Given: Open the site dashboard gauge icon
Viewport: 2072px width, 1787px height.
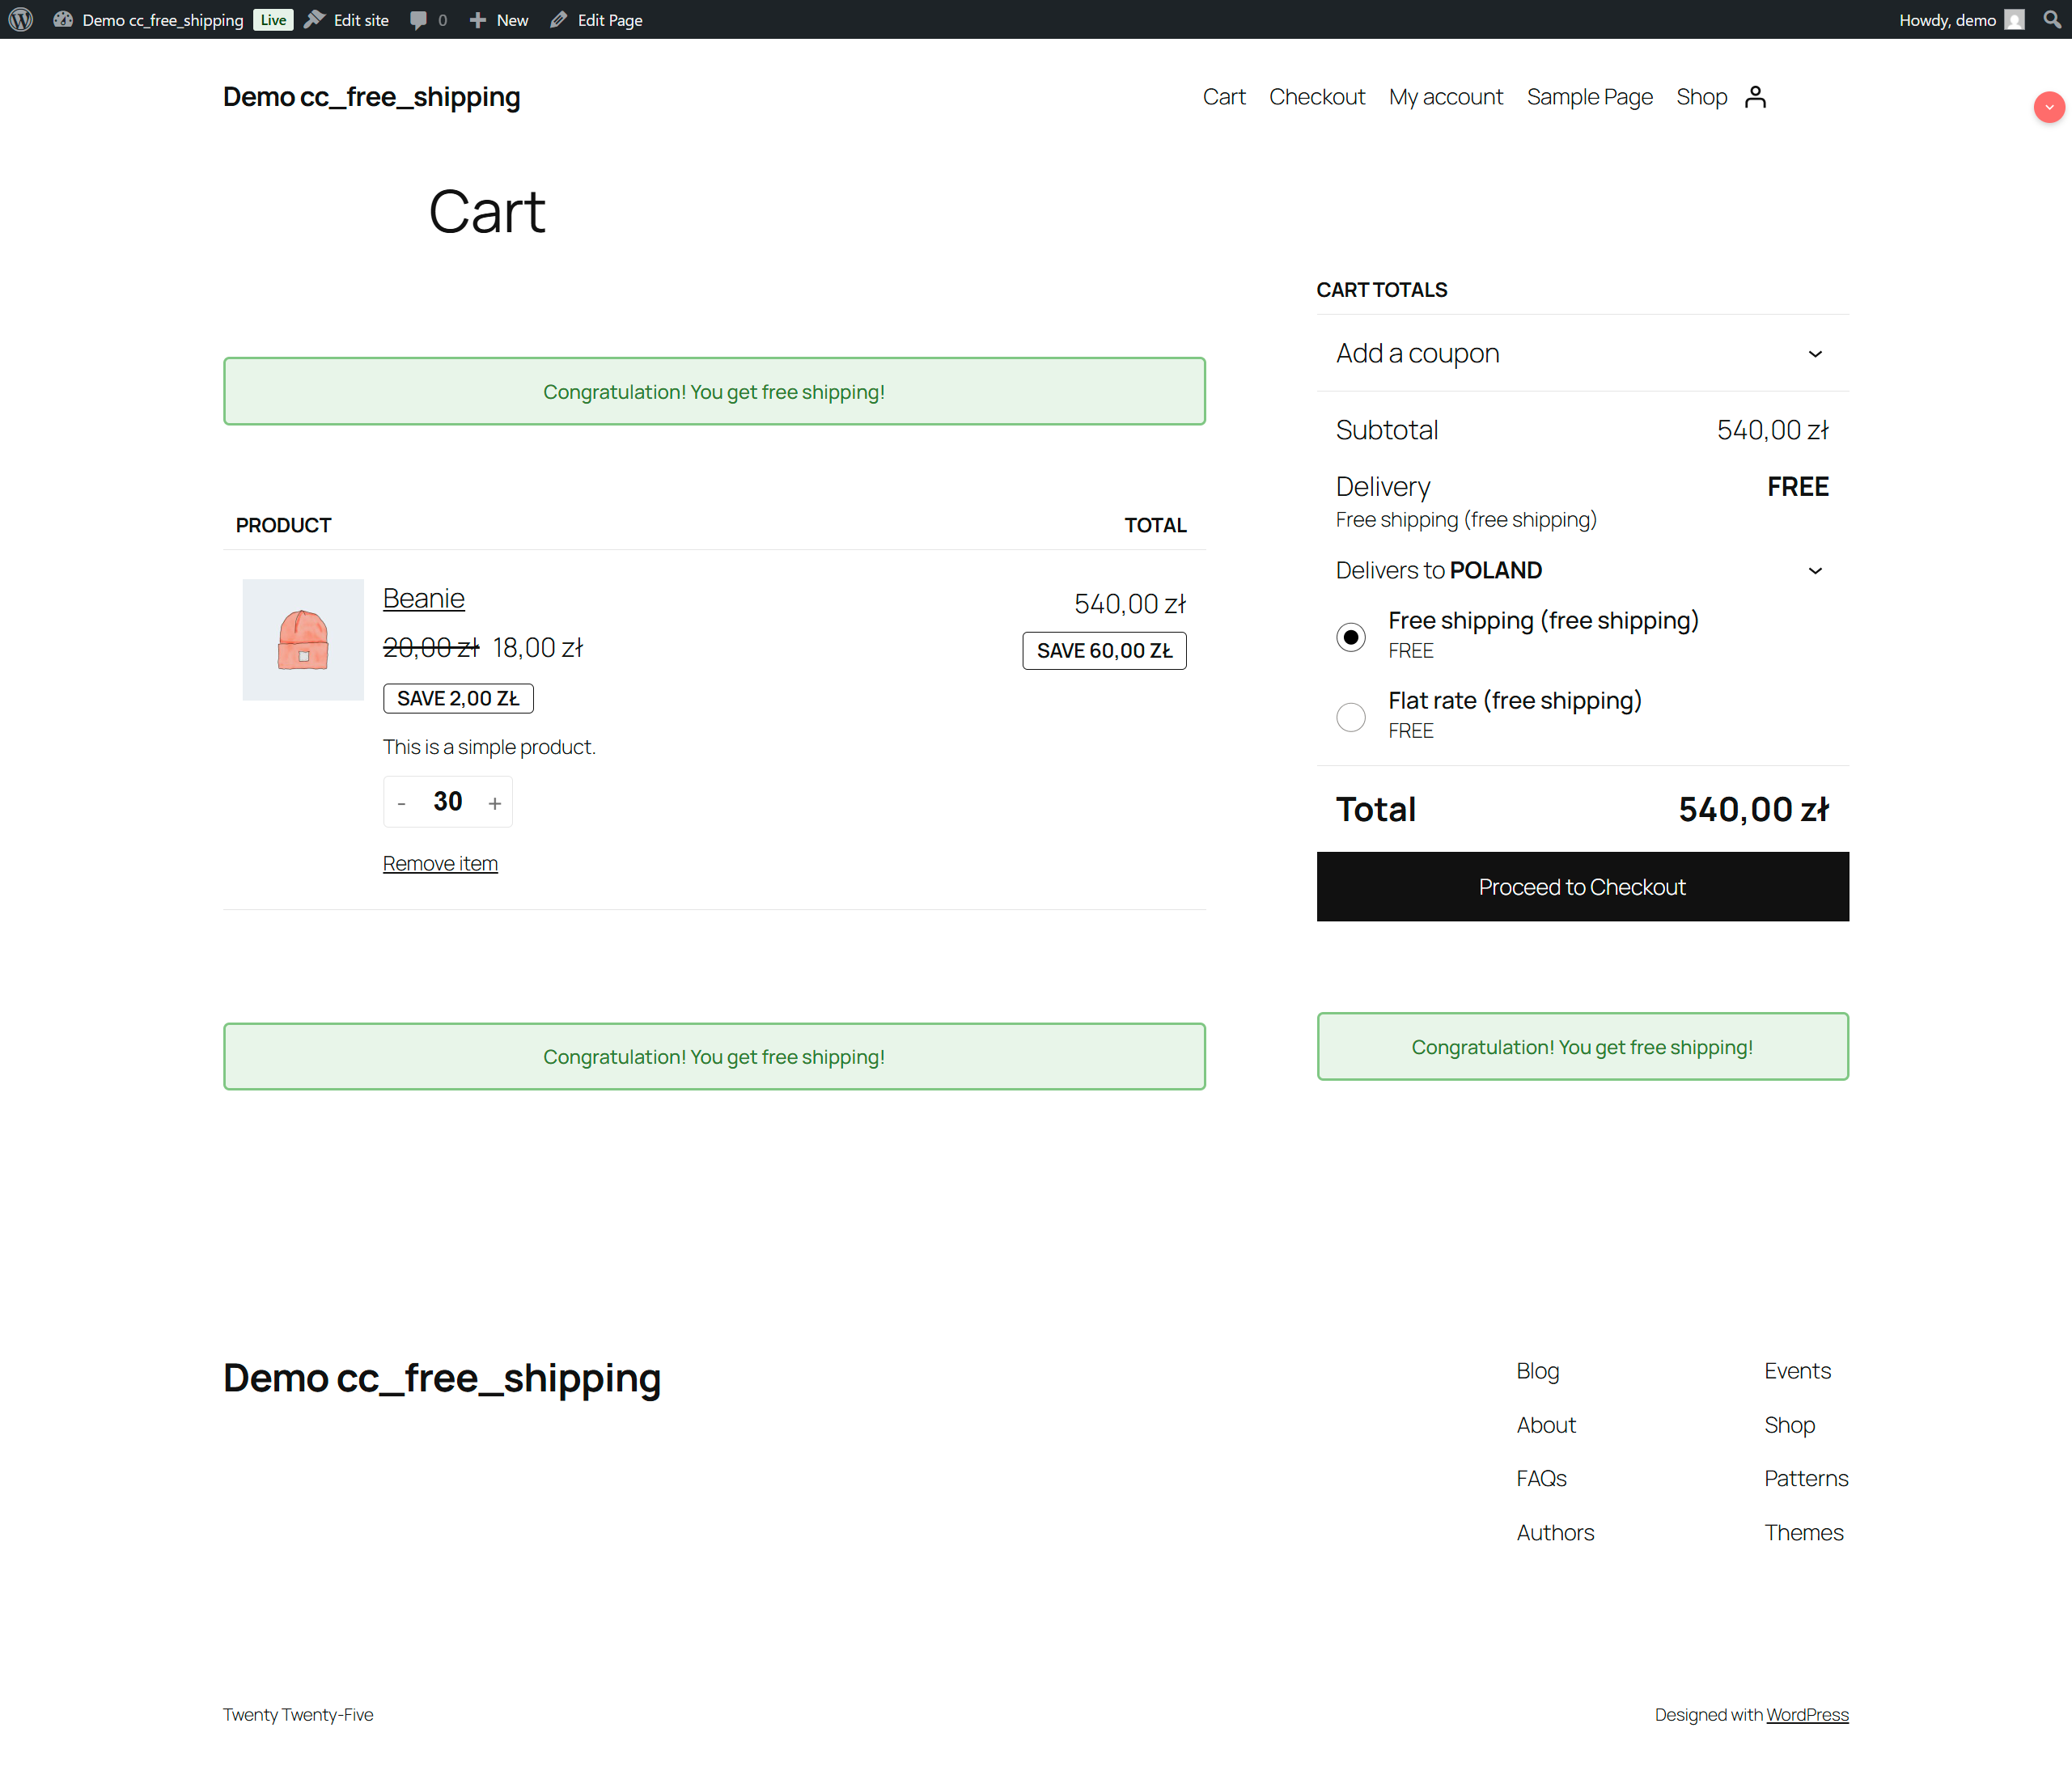Looking at the screenshot, I should (x=63, y=20).
